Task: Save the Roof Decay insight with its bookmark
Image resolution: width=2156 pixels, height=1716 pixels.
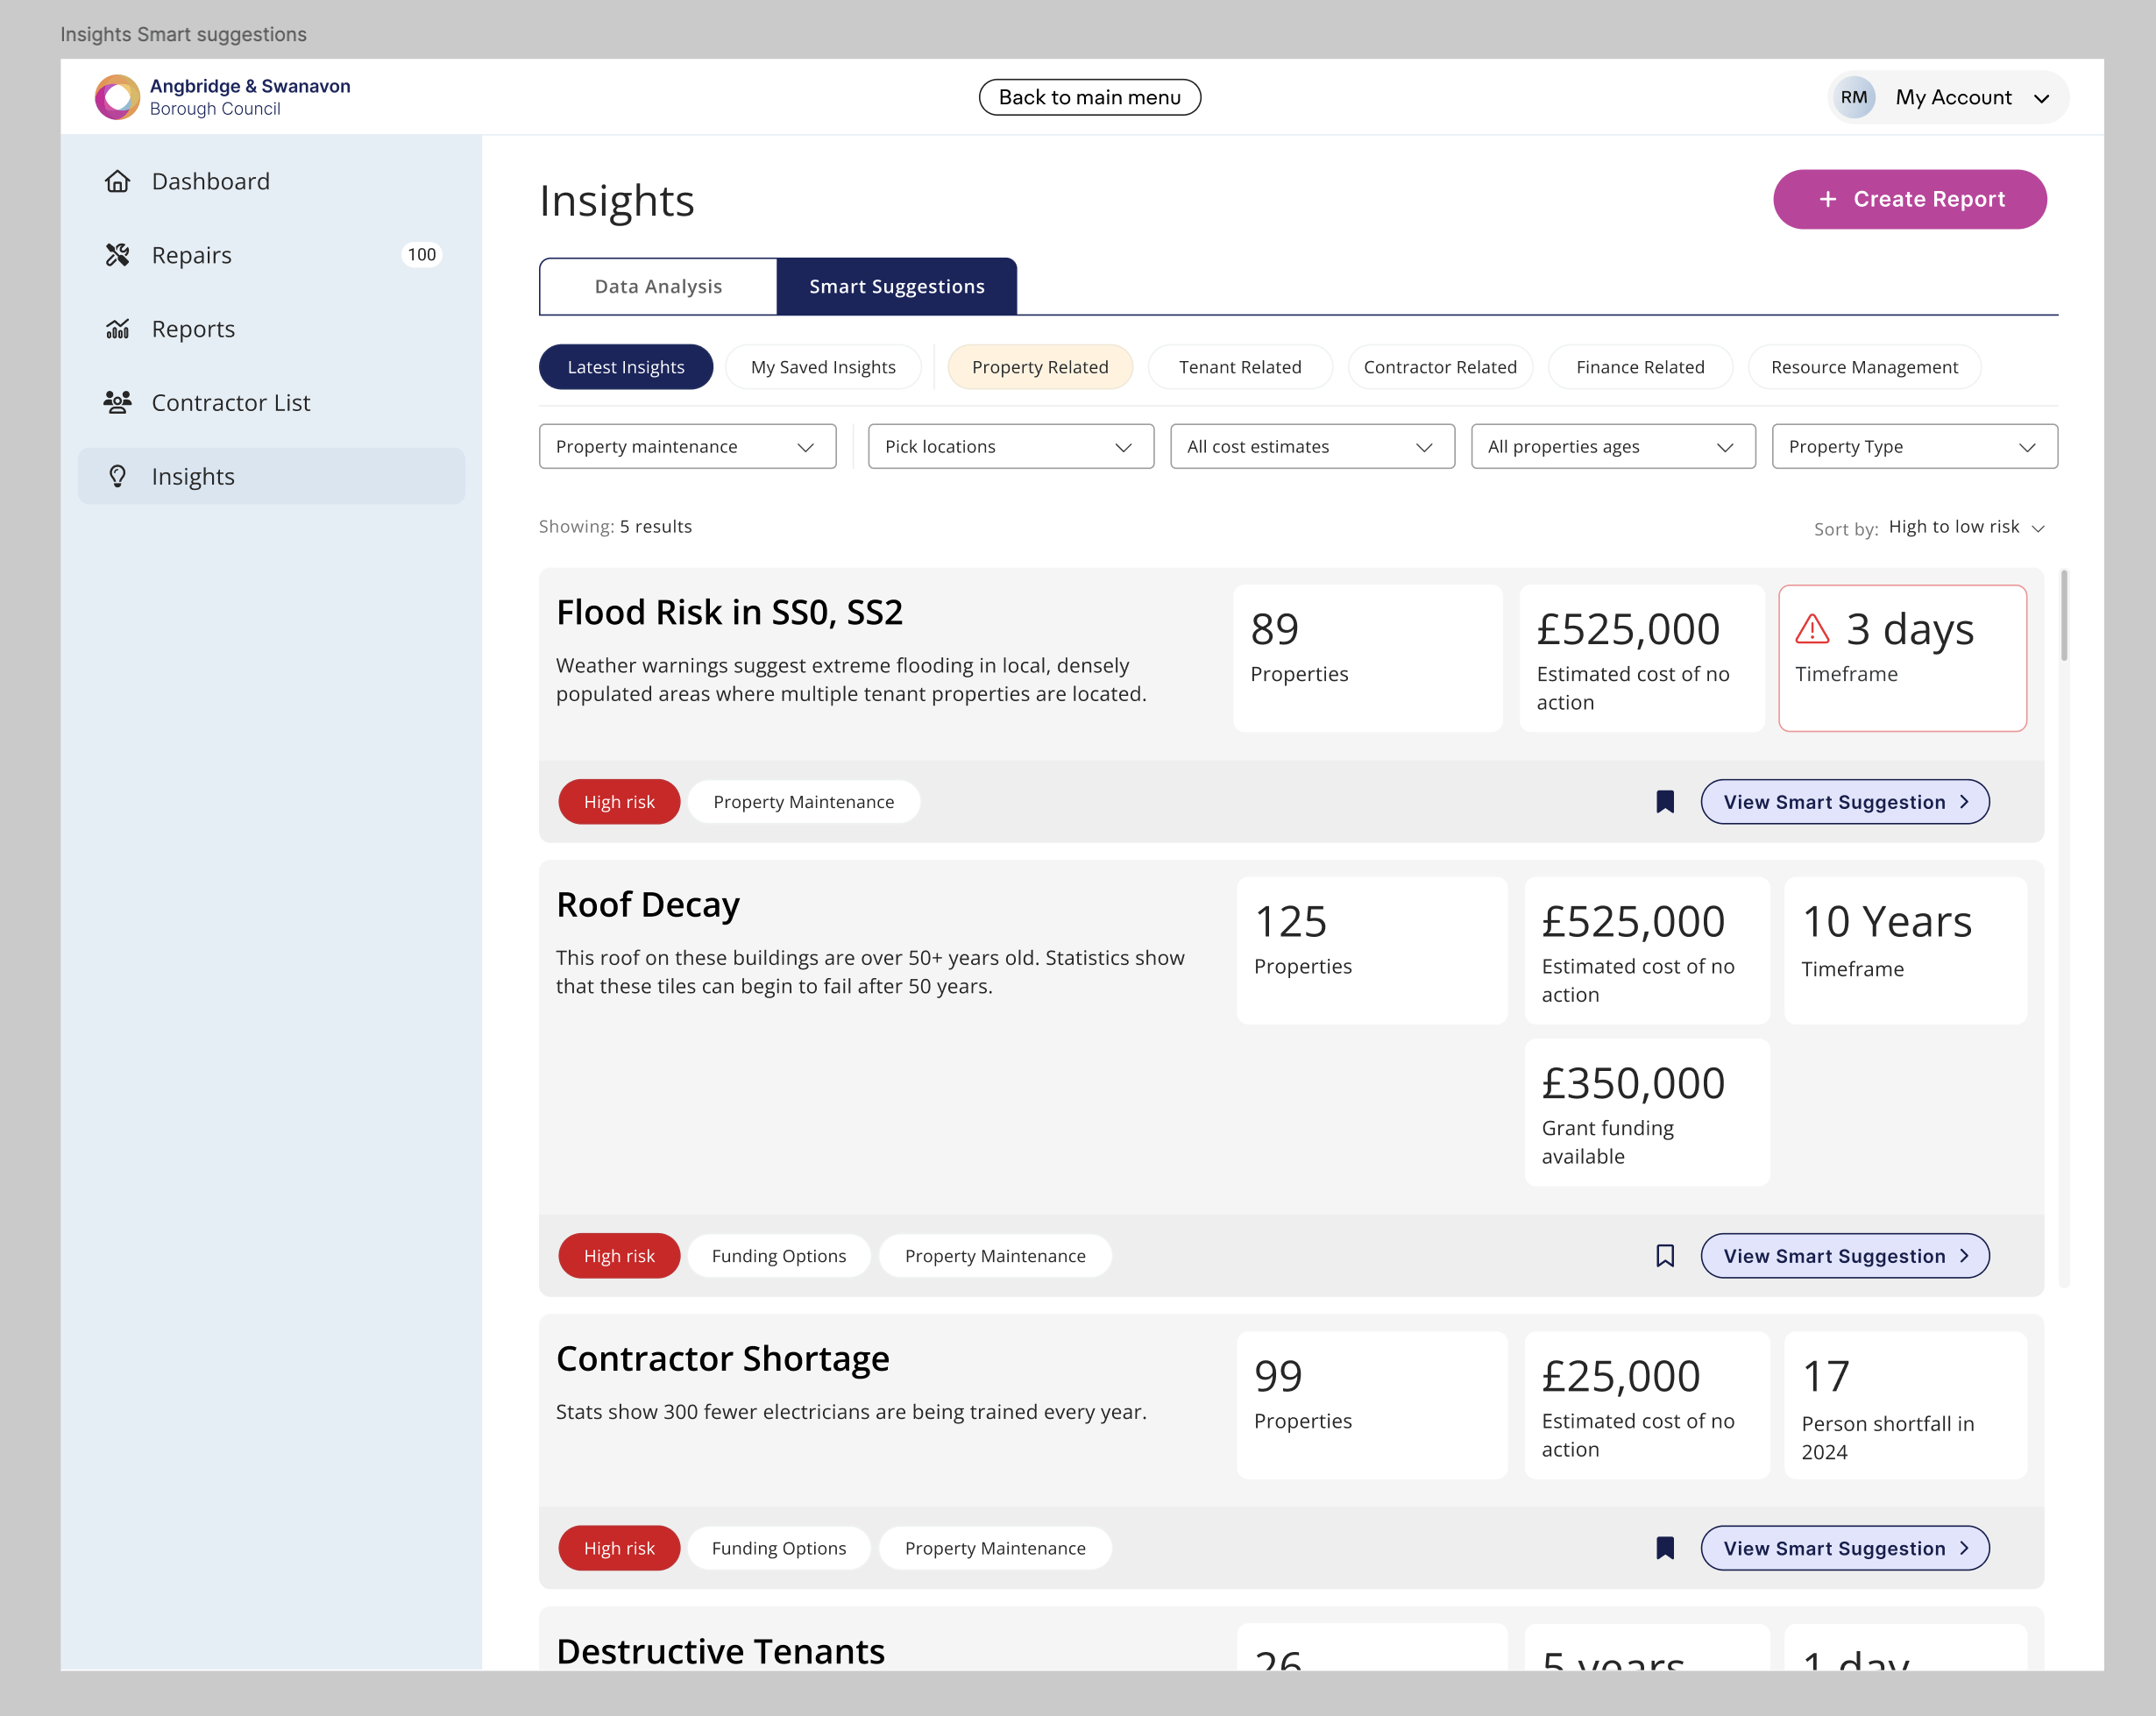Action: [x=1665, y=1256]
